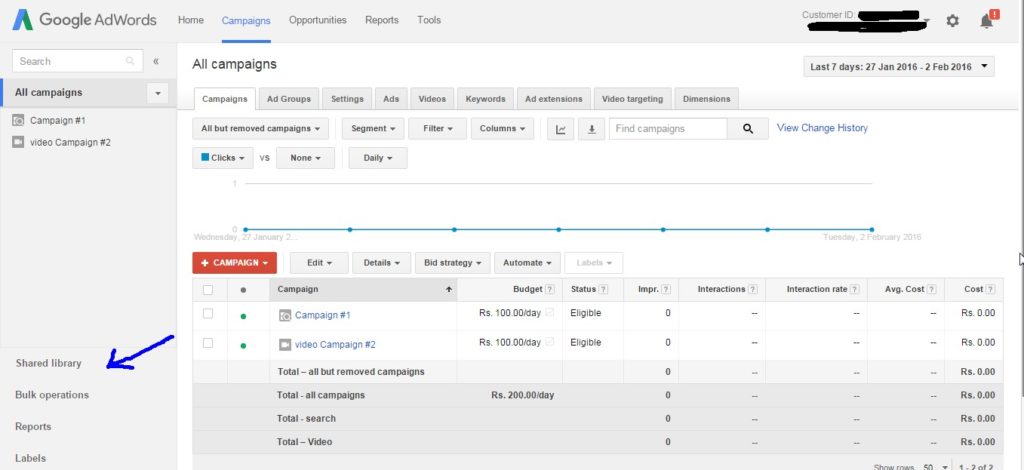This screenshot has height=470, width=1024.
Task: Open the All campaigns sidebar dropdown arrow
Action: (157, 93)
